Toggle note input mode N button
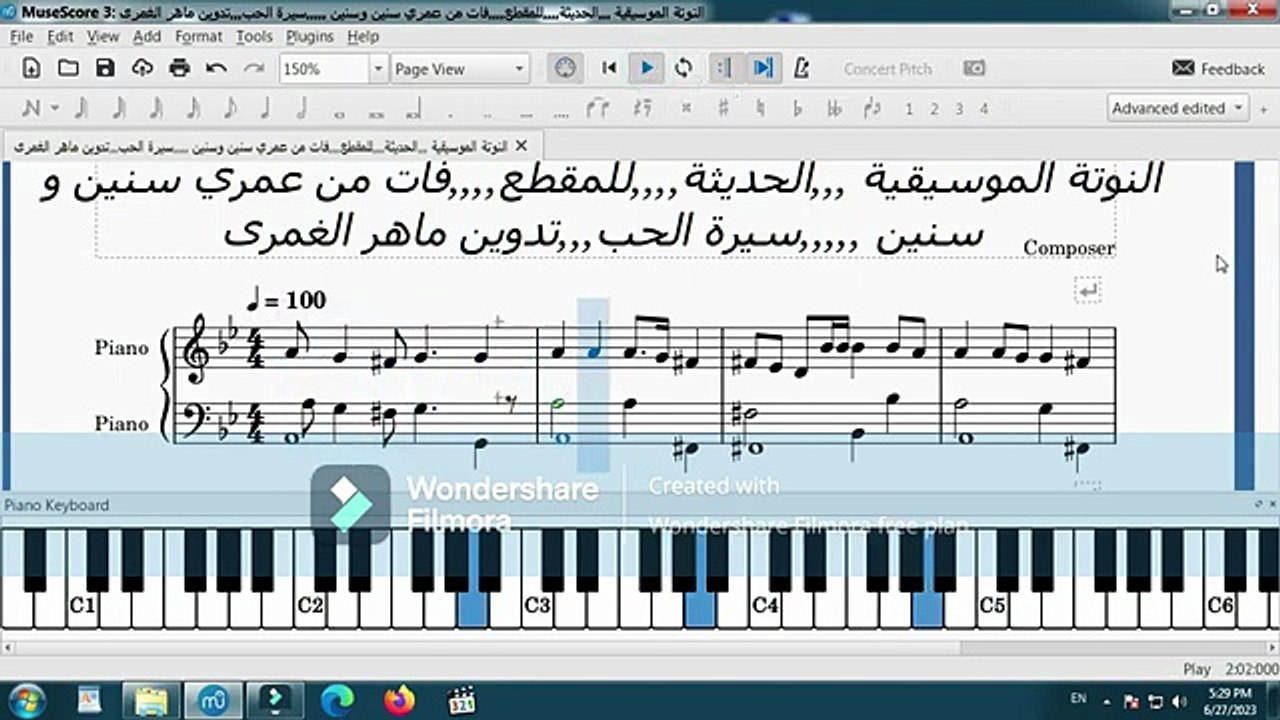 click(31, 108)
